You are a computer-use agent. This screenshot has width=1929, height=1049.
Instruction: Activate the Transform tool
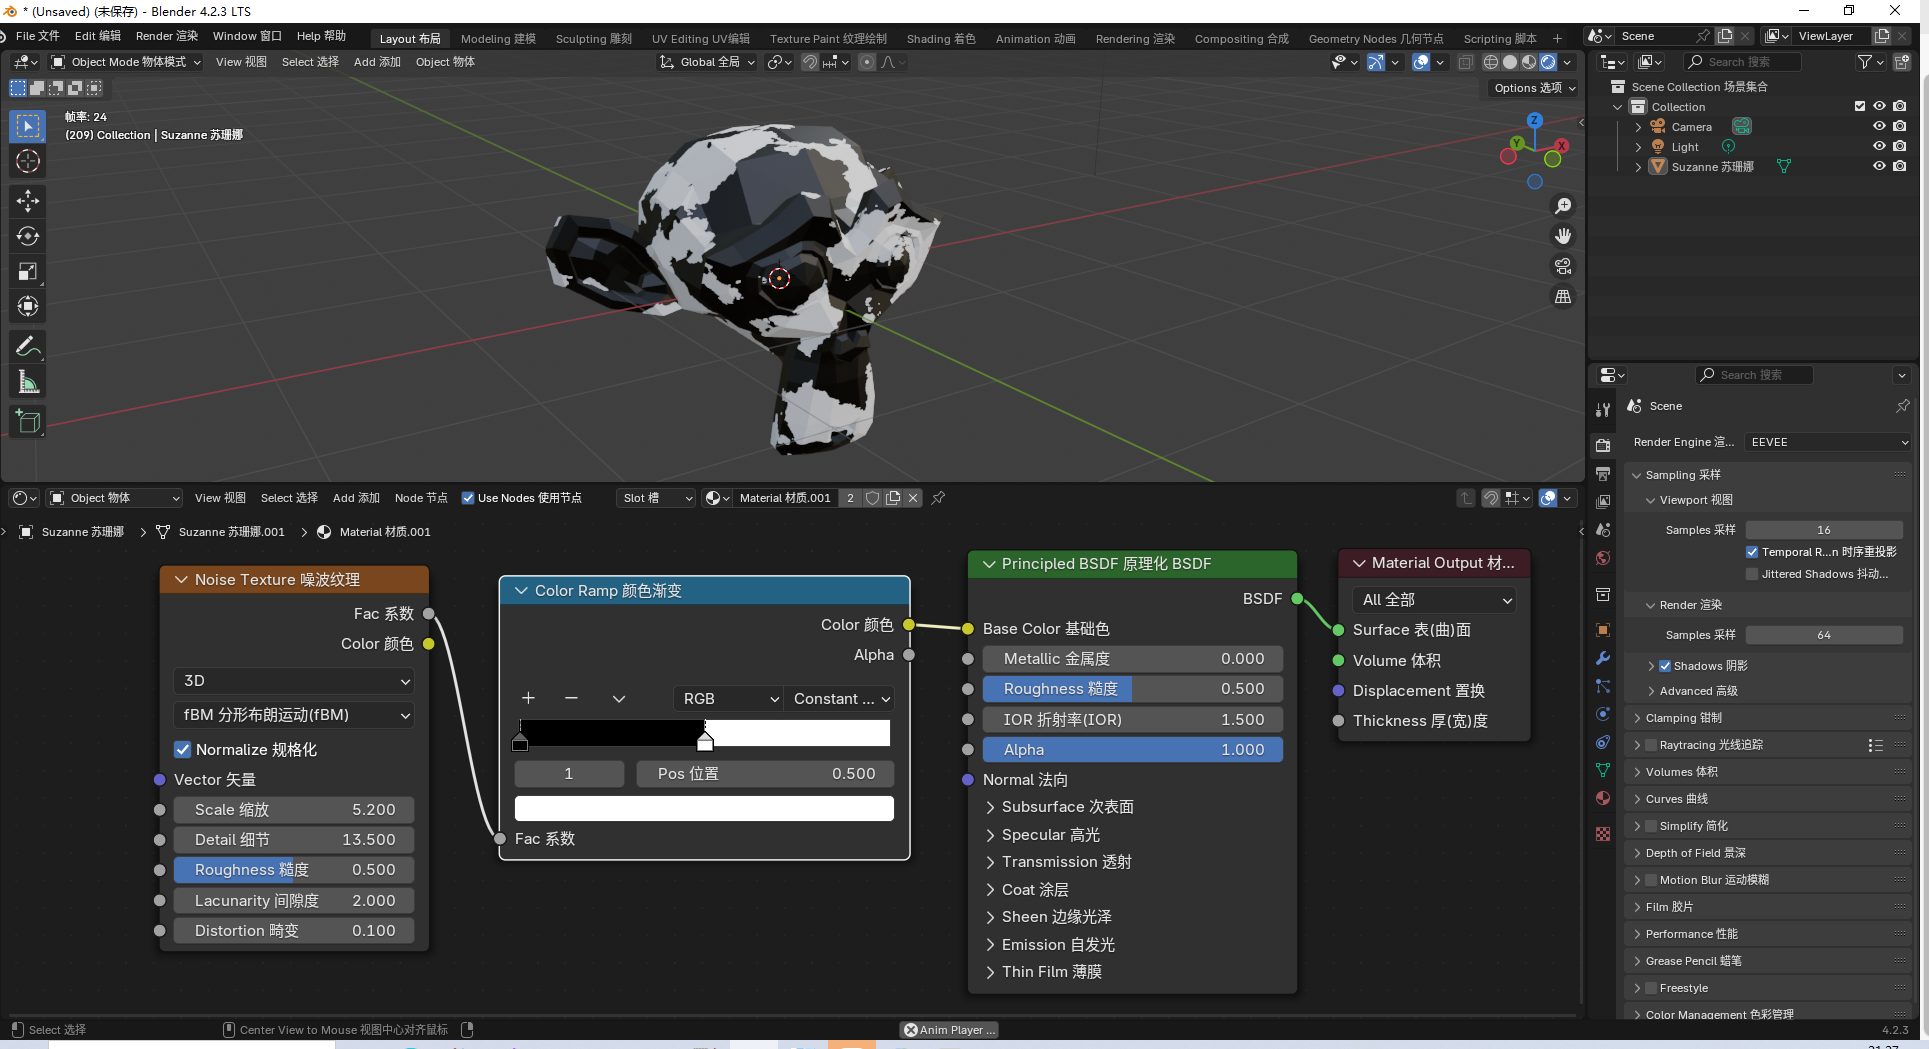click(x=28, y=306)
